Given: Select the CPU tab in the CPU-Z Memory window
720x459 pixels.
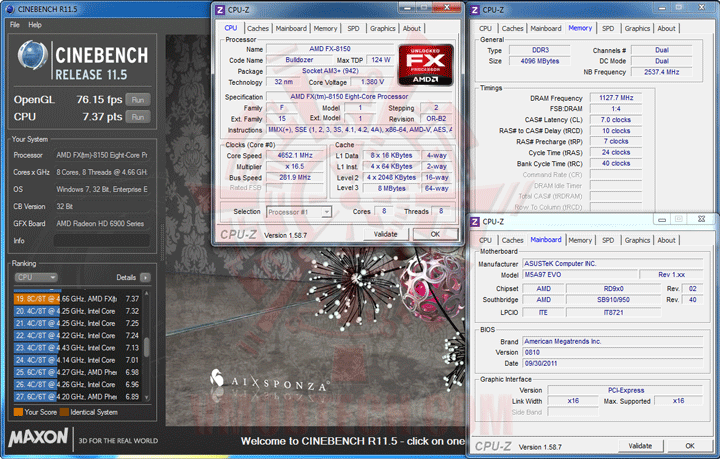Looking at the screenshot, I should click(x=485, y=28).
